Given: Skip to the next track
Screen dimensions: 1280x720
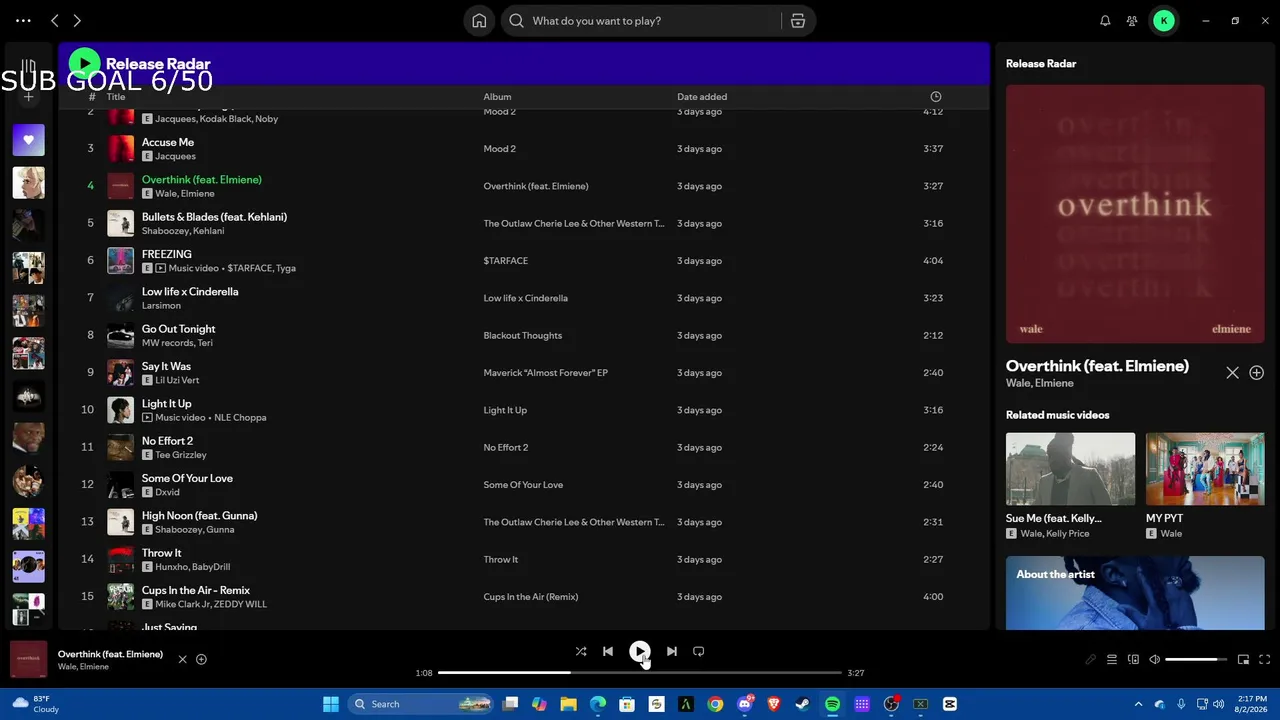Looking at the screenshot, I should 672,651.
